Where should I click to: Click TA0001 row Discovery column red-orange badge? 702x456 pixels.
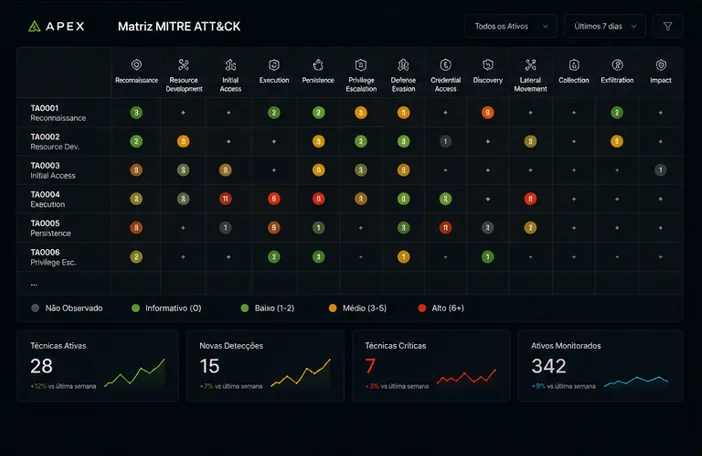point(488,112)
